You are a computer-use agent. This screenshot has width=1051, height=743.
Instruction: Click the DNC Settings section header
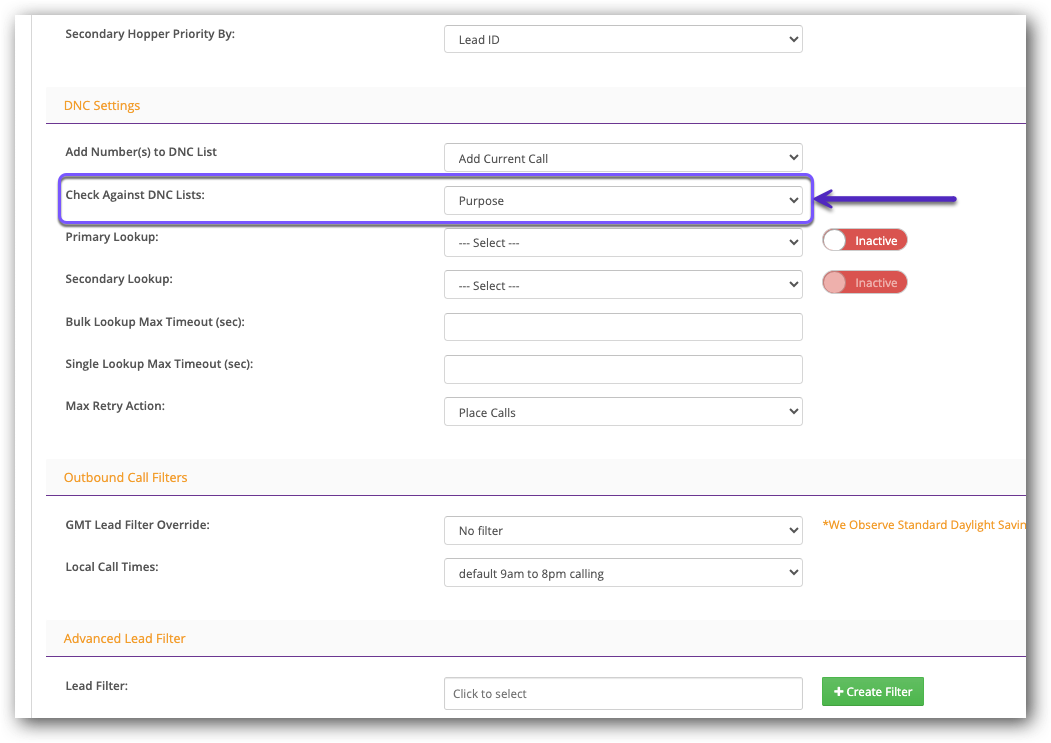coord(102,105)
